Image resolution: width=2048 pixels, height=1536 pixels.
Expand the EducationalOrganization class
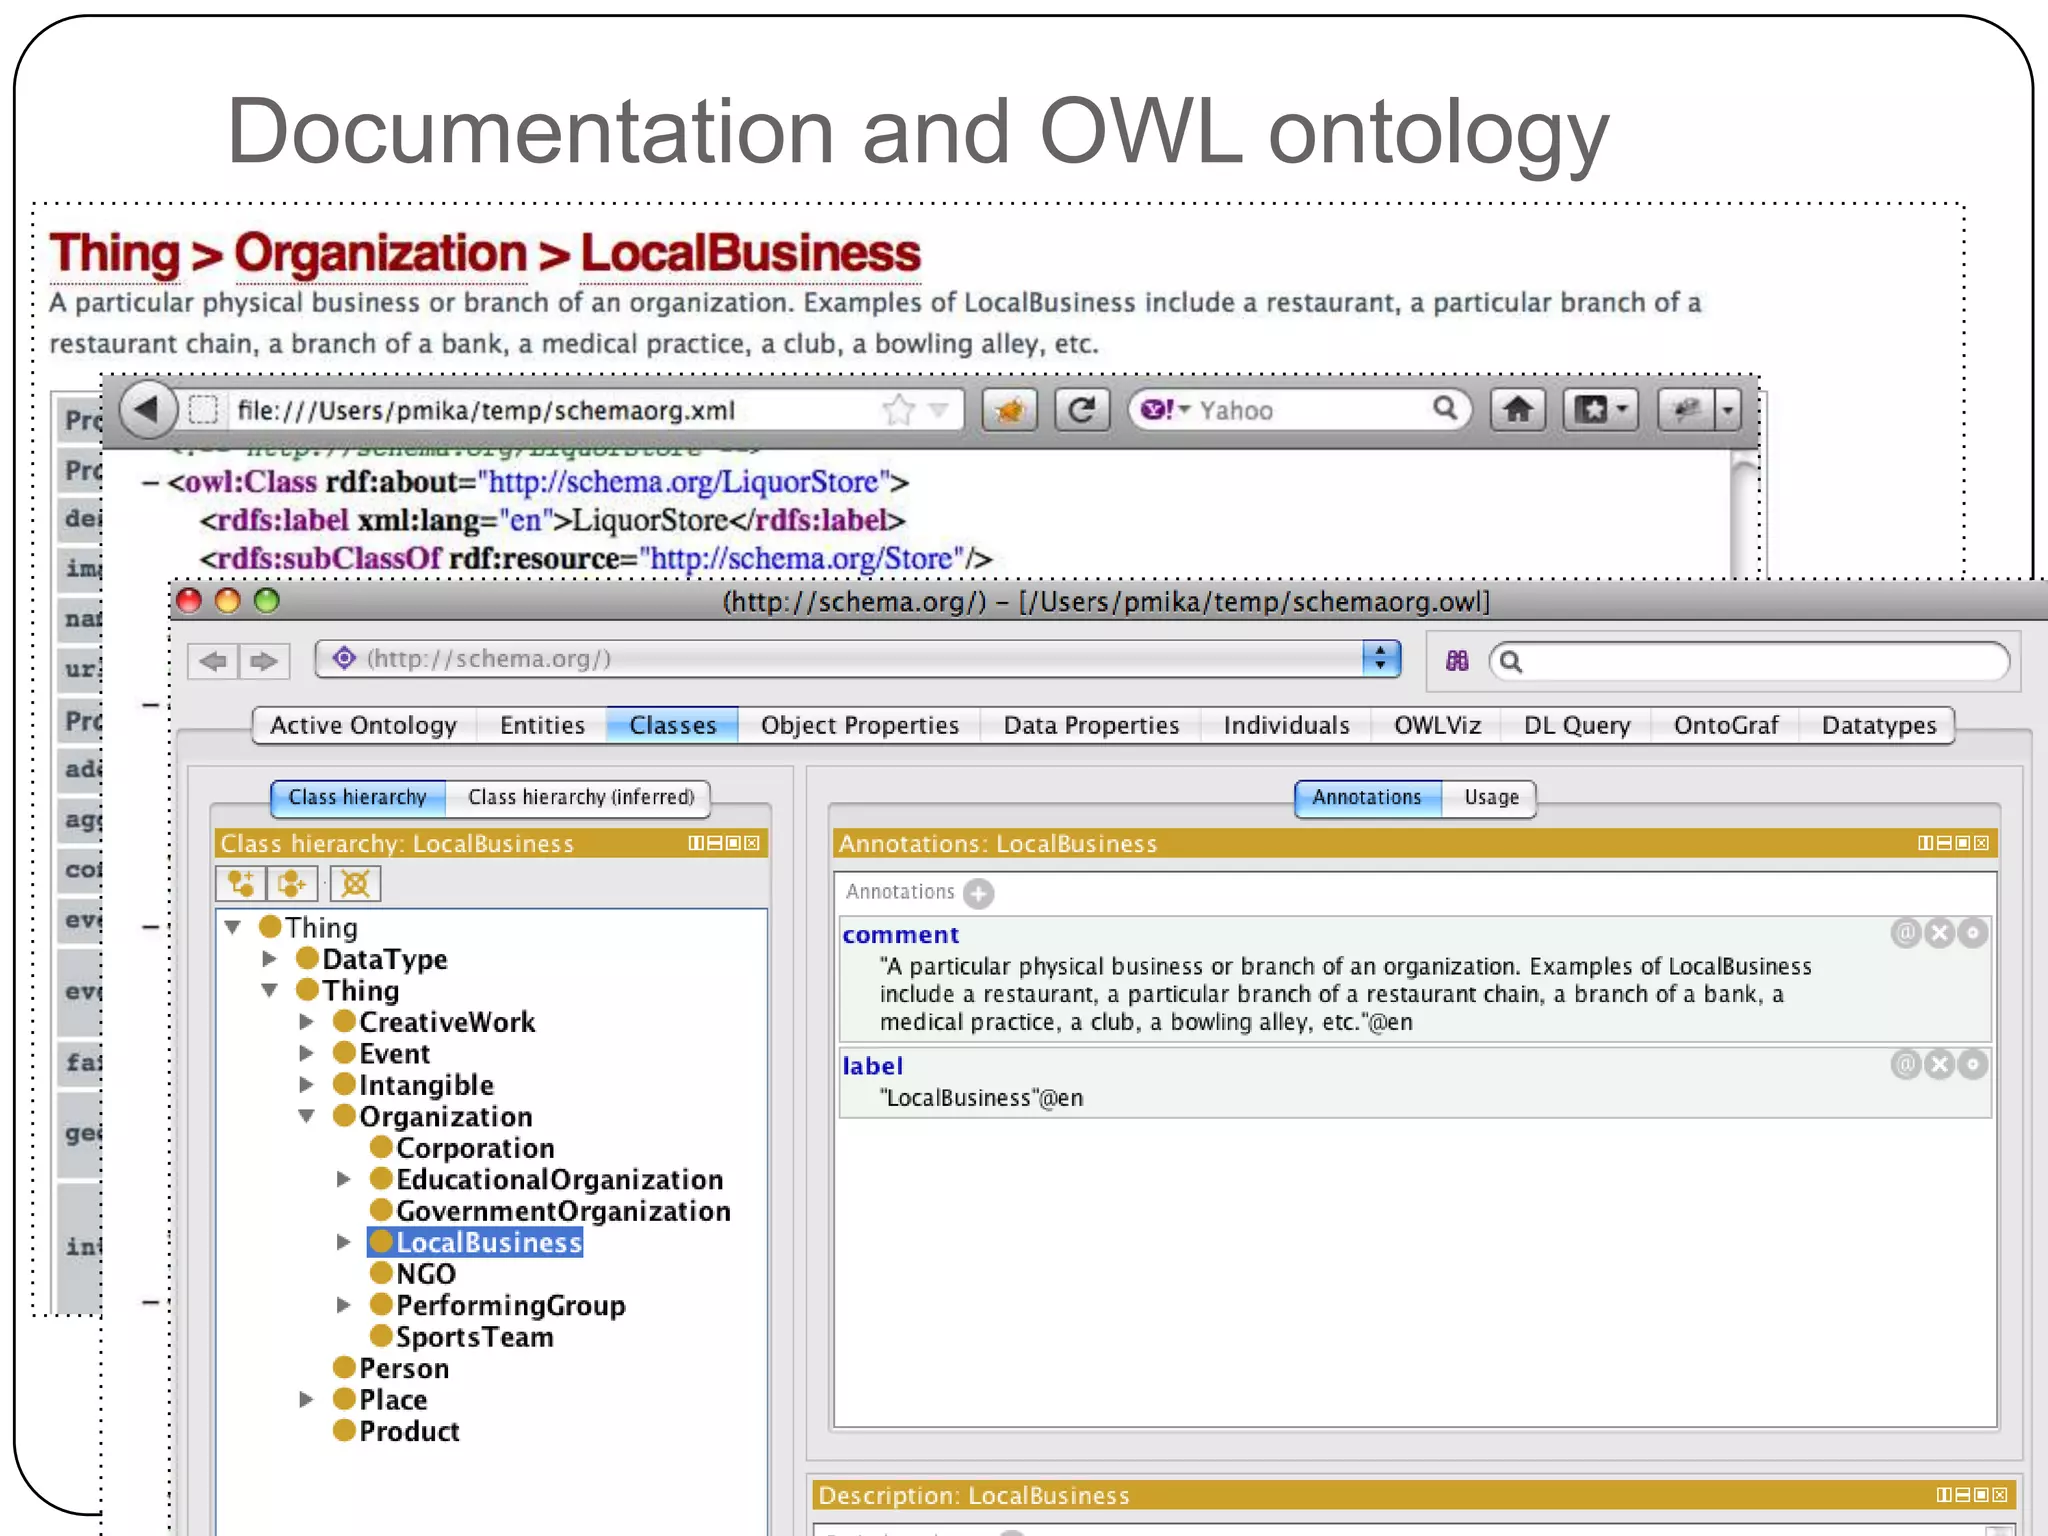pyautogui.click(x=344, y=1179)
